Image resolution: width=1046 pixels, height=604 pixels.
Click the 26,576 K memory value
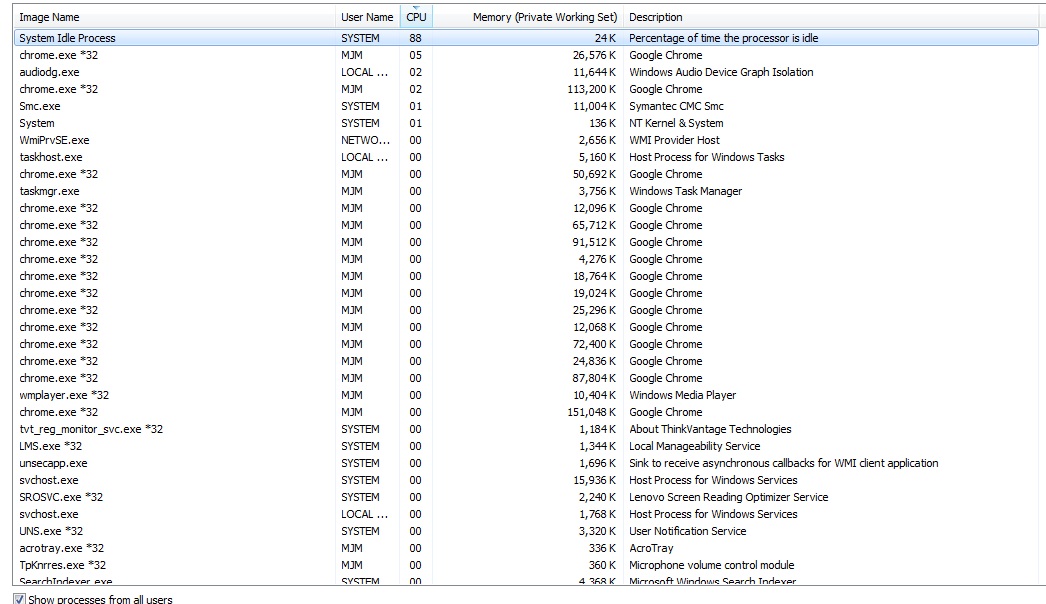[x=594, y=55]
